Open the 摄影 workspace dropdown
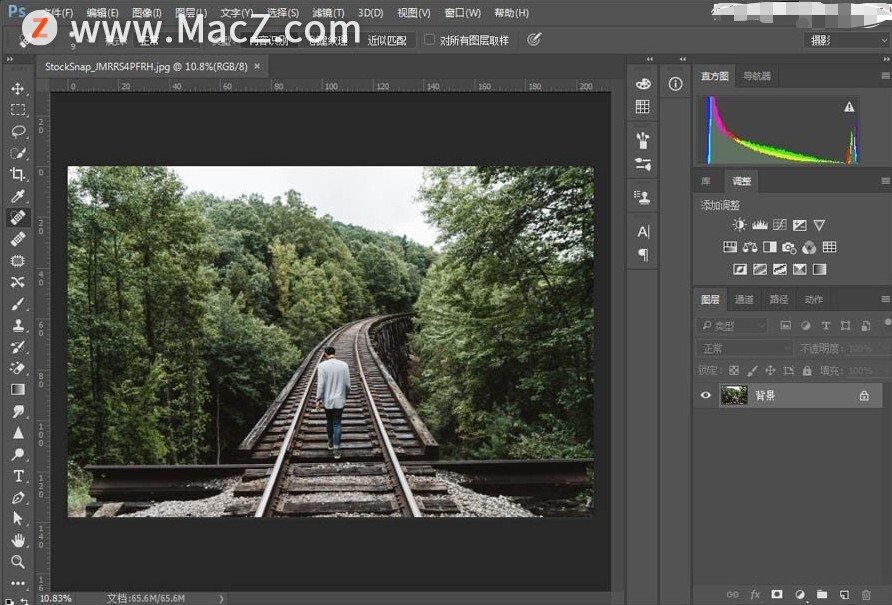The height and width of the screenshot is (605, 892). click(846, 40)
